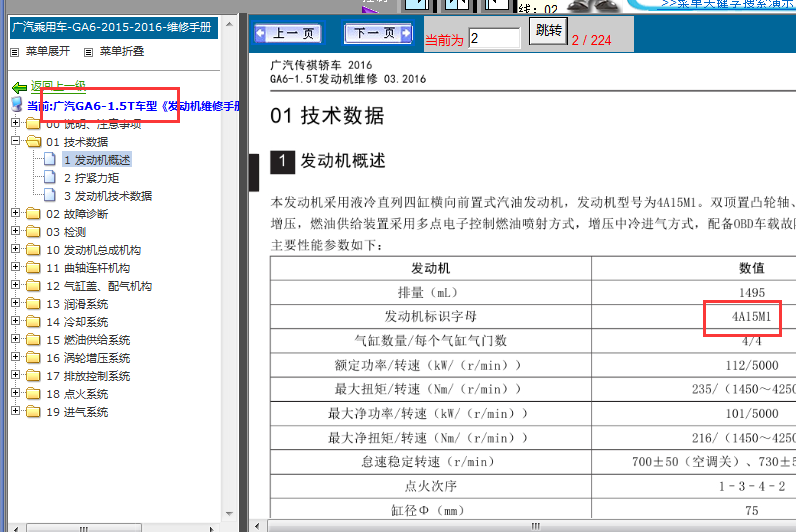Screen dimensions: 796x532
Task: Click the 10 发动机总成机构 folder icon
Action: (x=33, y=249)
